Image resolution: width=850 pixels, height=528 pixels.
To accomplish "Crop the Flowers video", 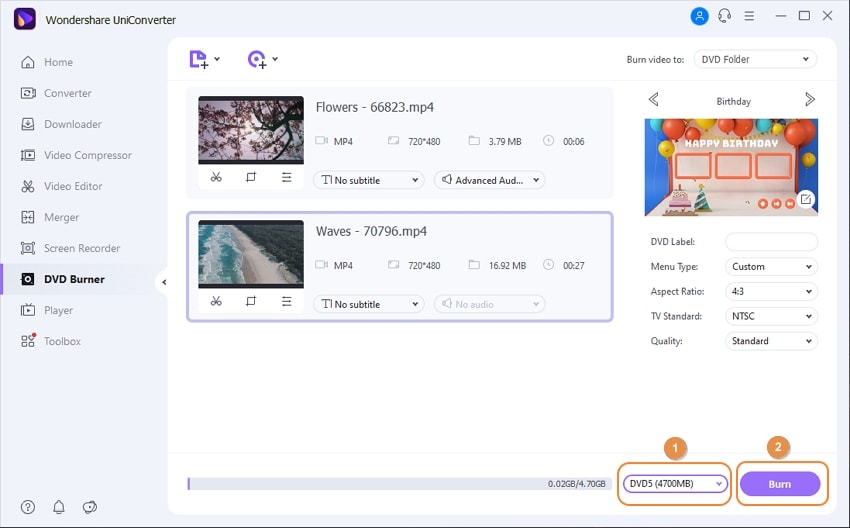I will (251, 177).
